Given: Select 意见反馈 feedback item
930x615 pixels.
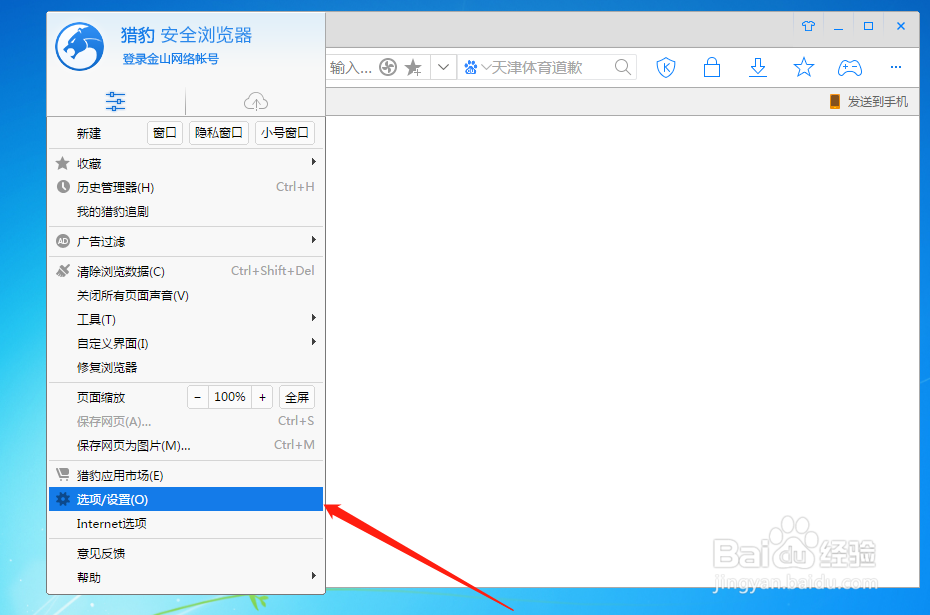Looking at the screenshot, I should [186, 553].
